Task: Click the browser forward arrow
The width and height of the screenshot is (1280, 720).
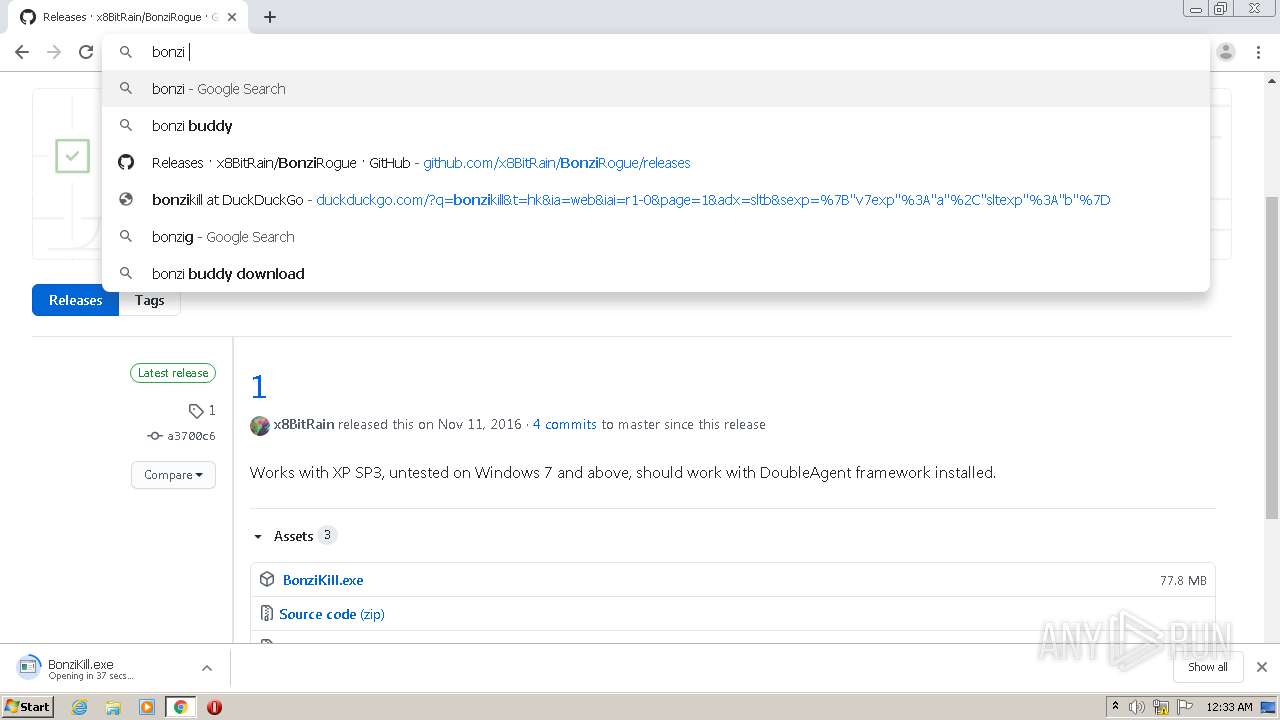Action: click(x=54, y=52)
